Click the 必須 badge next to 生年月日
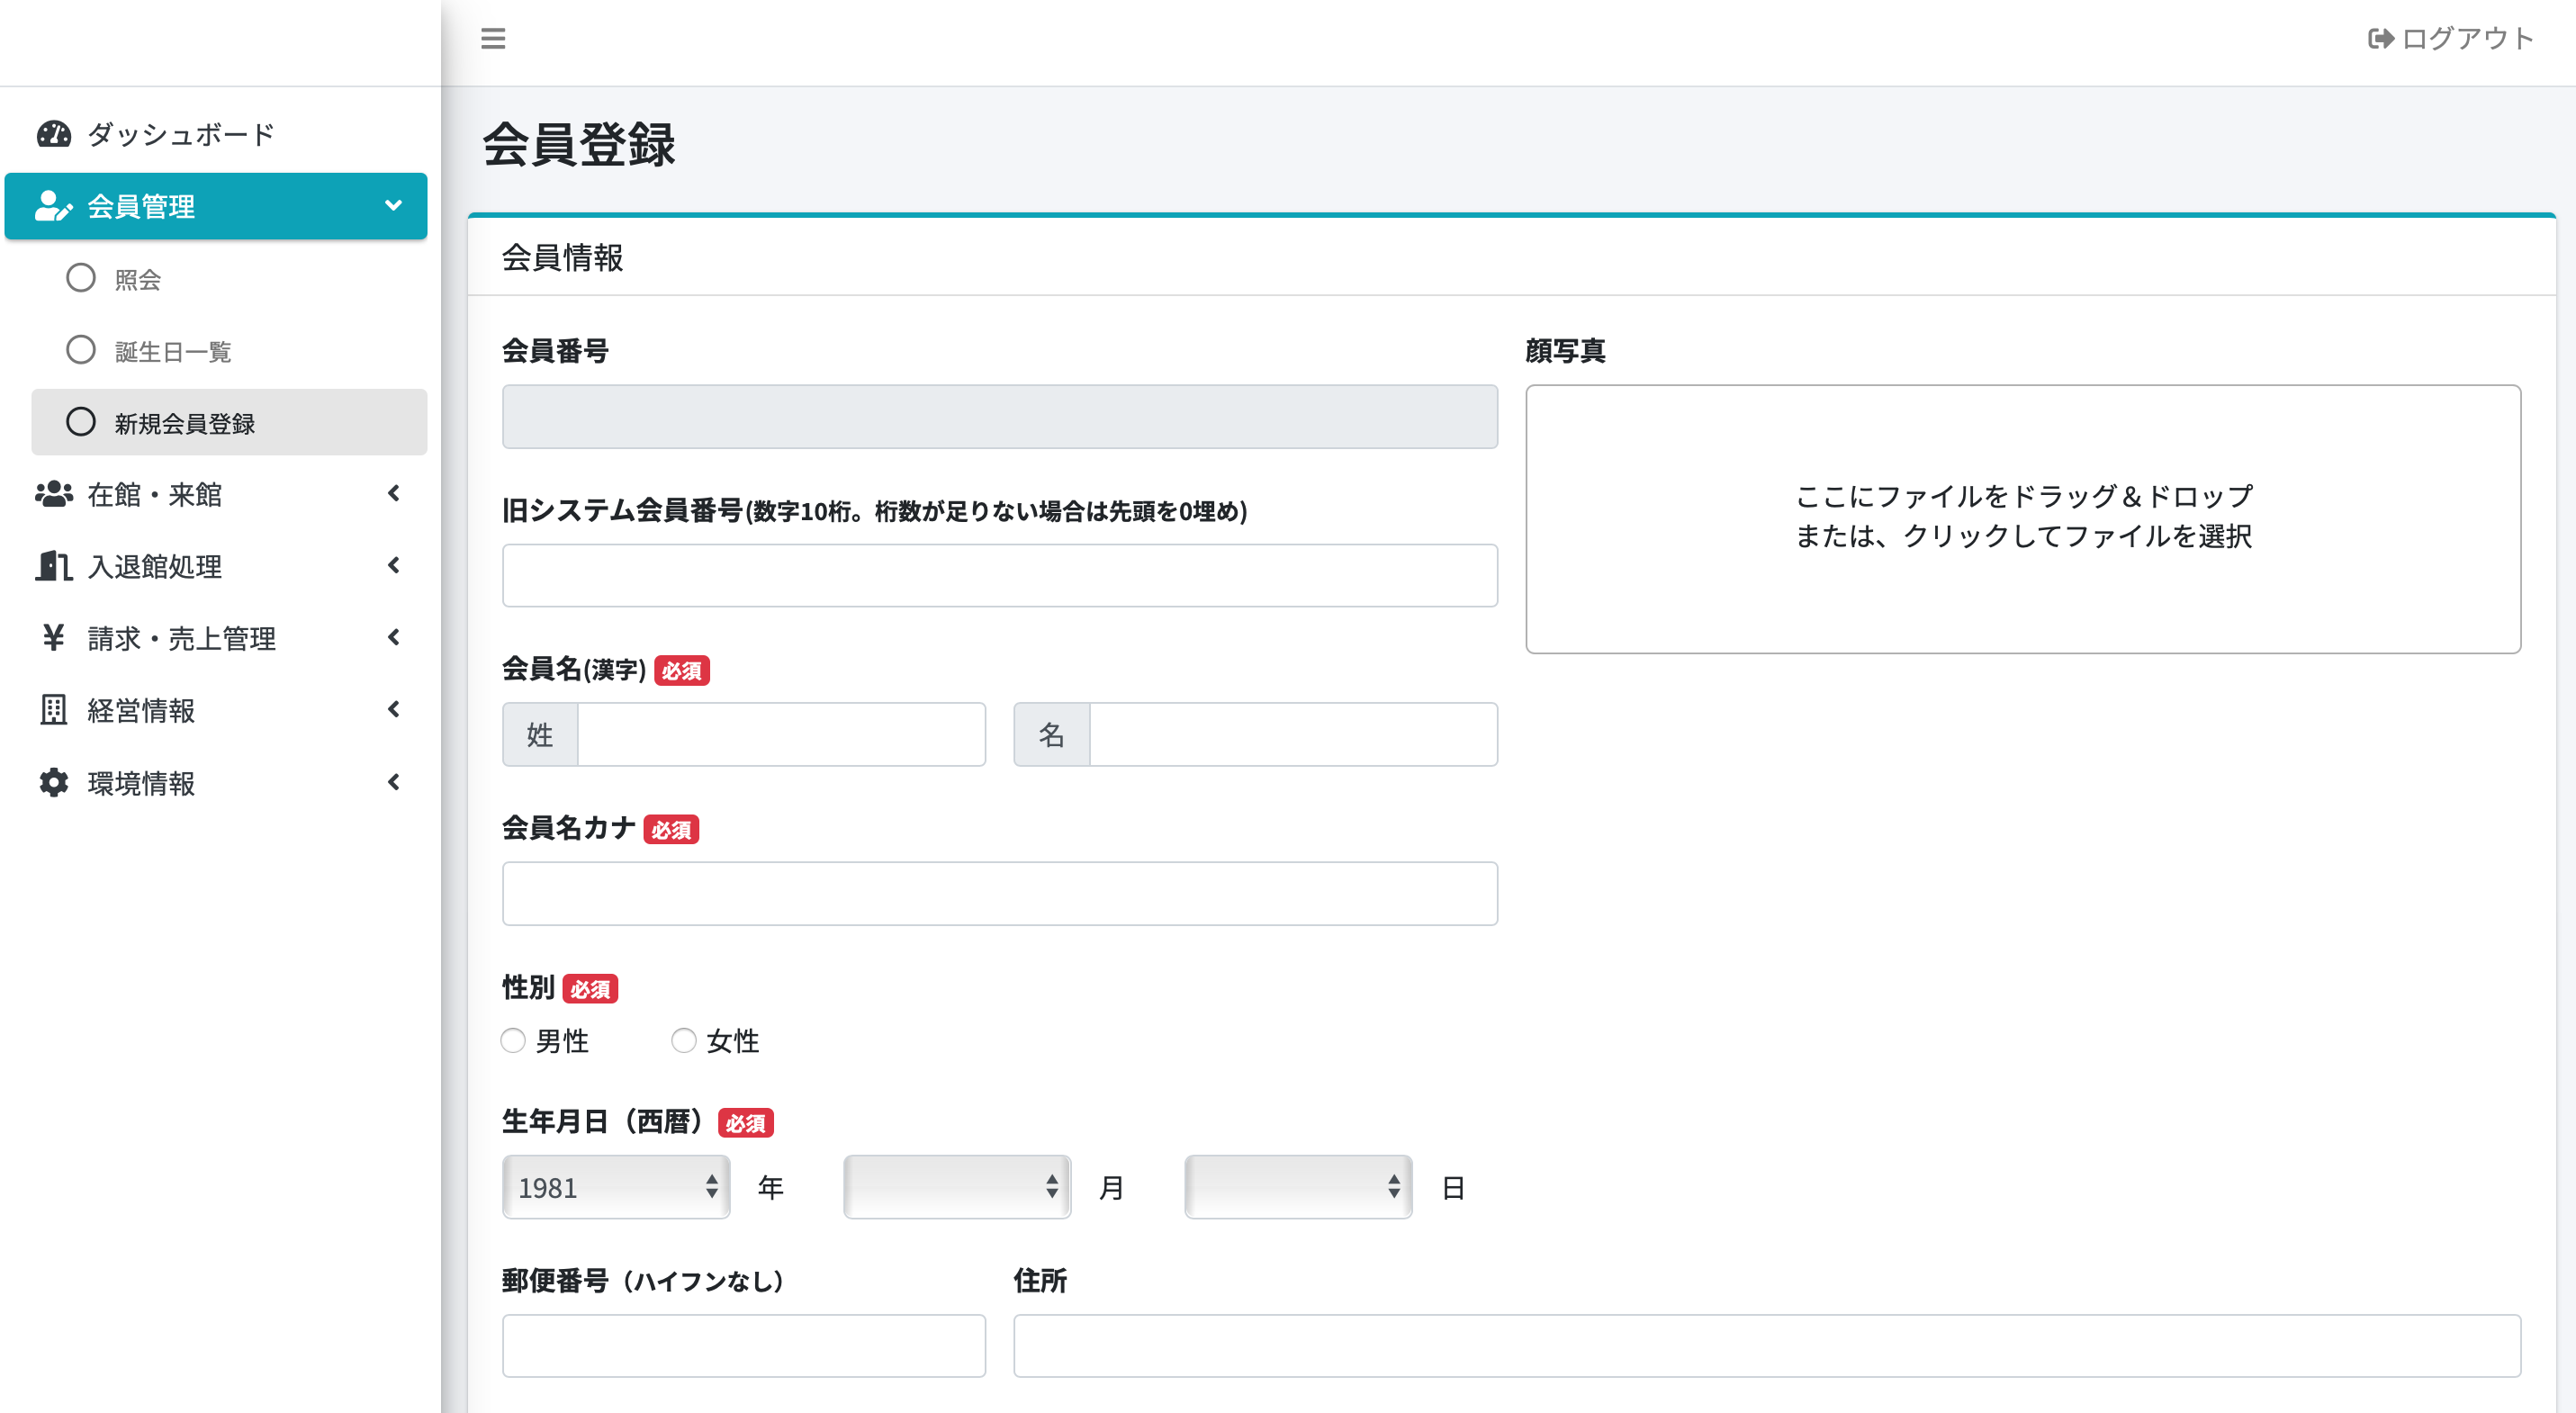2576x1413 pixels. click(x=746, y=1123)
